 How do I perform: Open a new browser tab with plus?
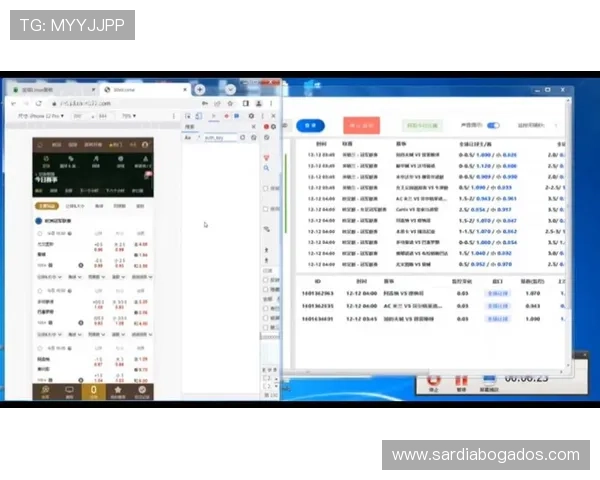click(x=200, y=89)
